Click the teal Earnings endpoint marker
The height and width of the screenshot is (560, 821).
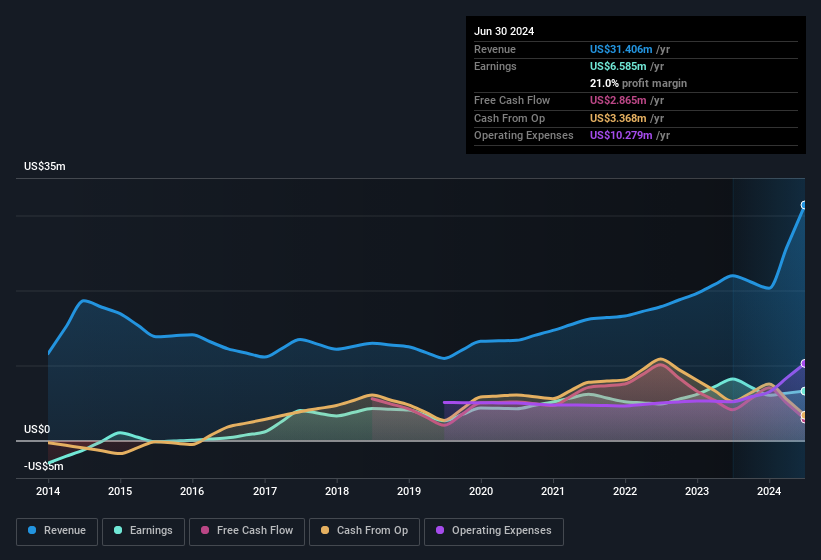[804, 391]
